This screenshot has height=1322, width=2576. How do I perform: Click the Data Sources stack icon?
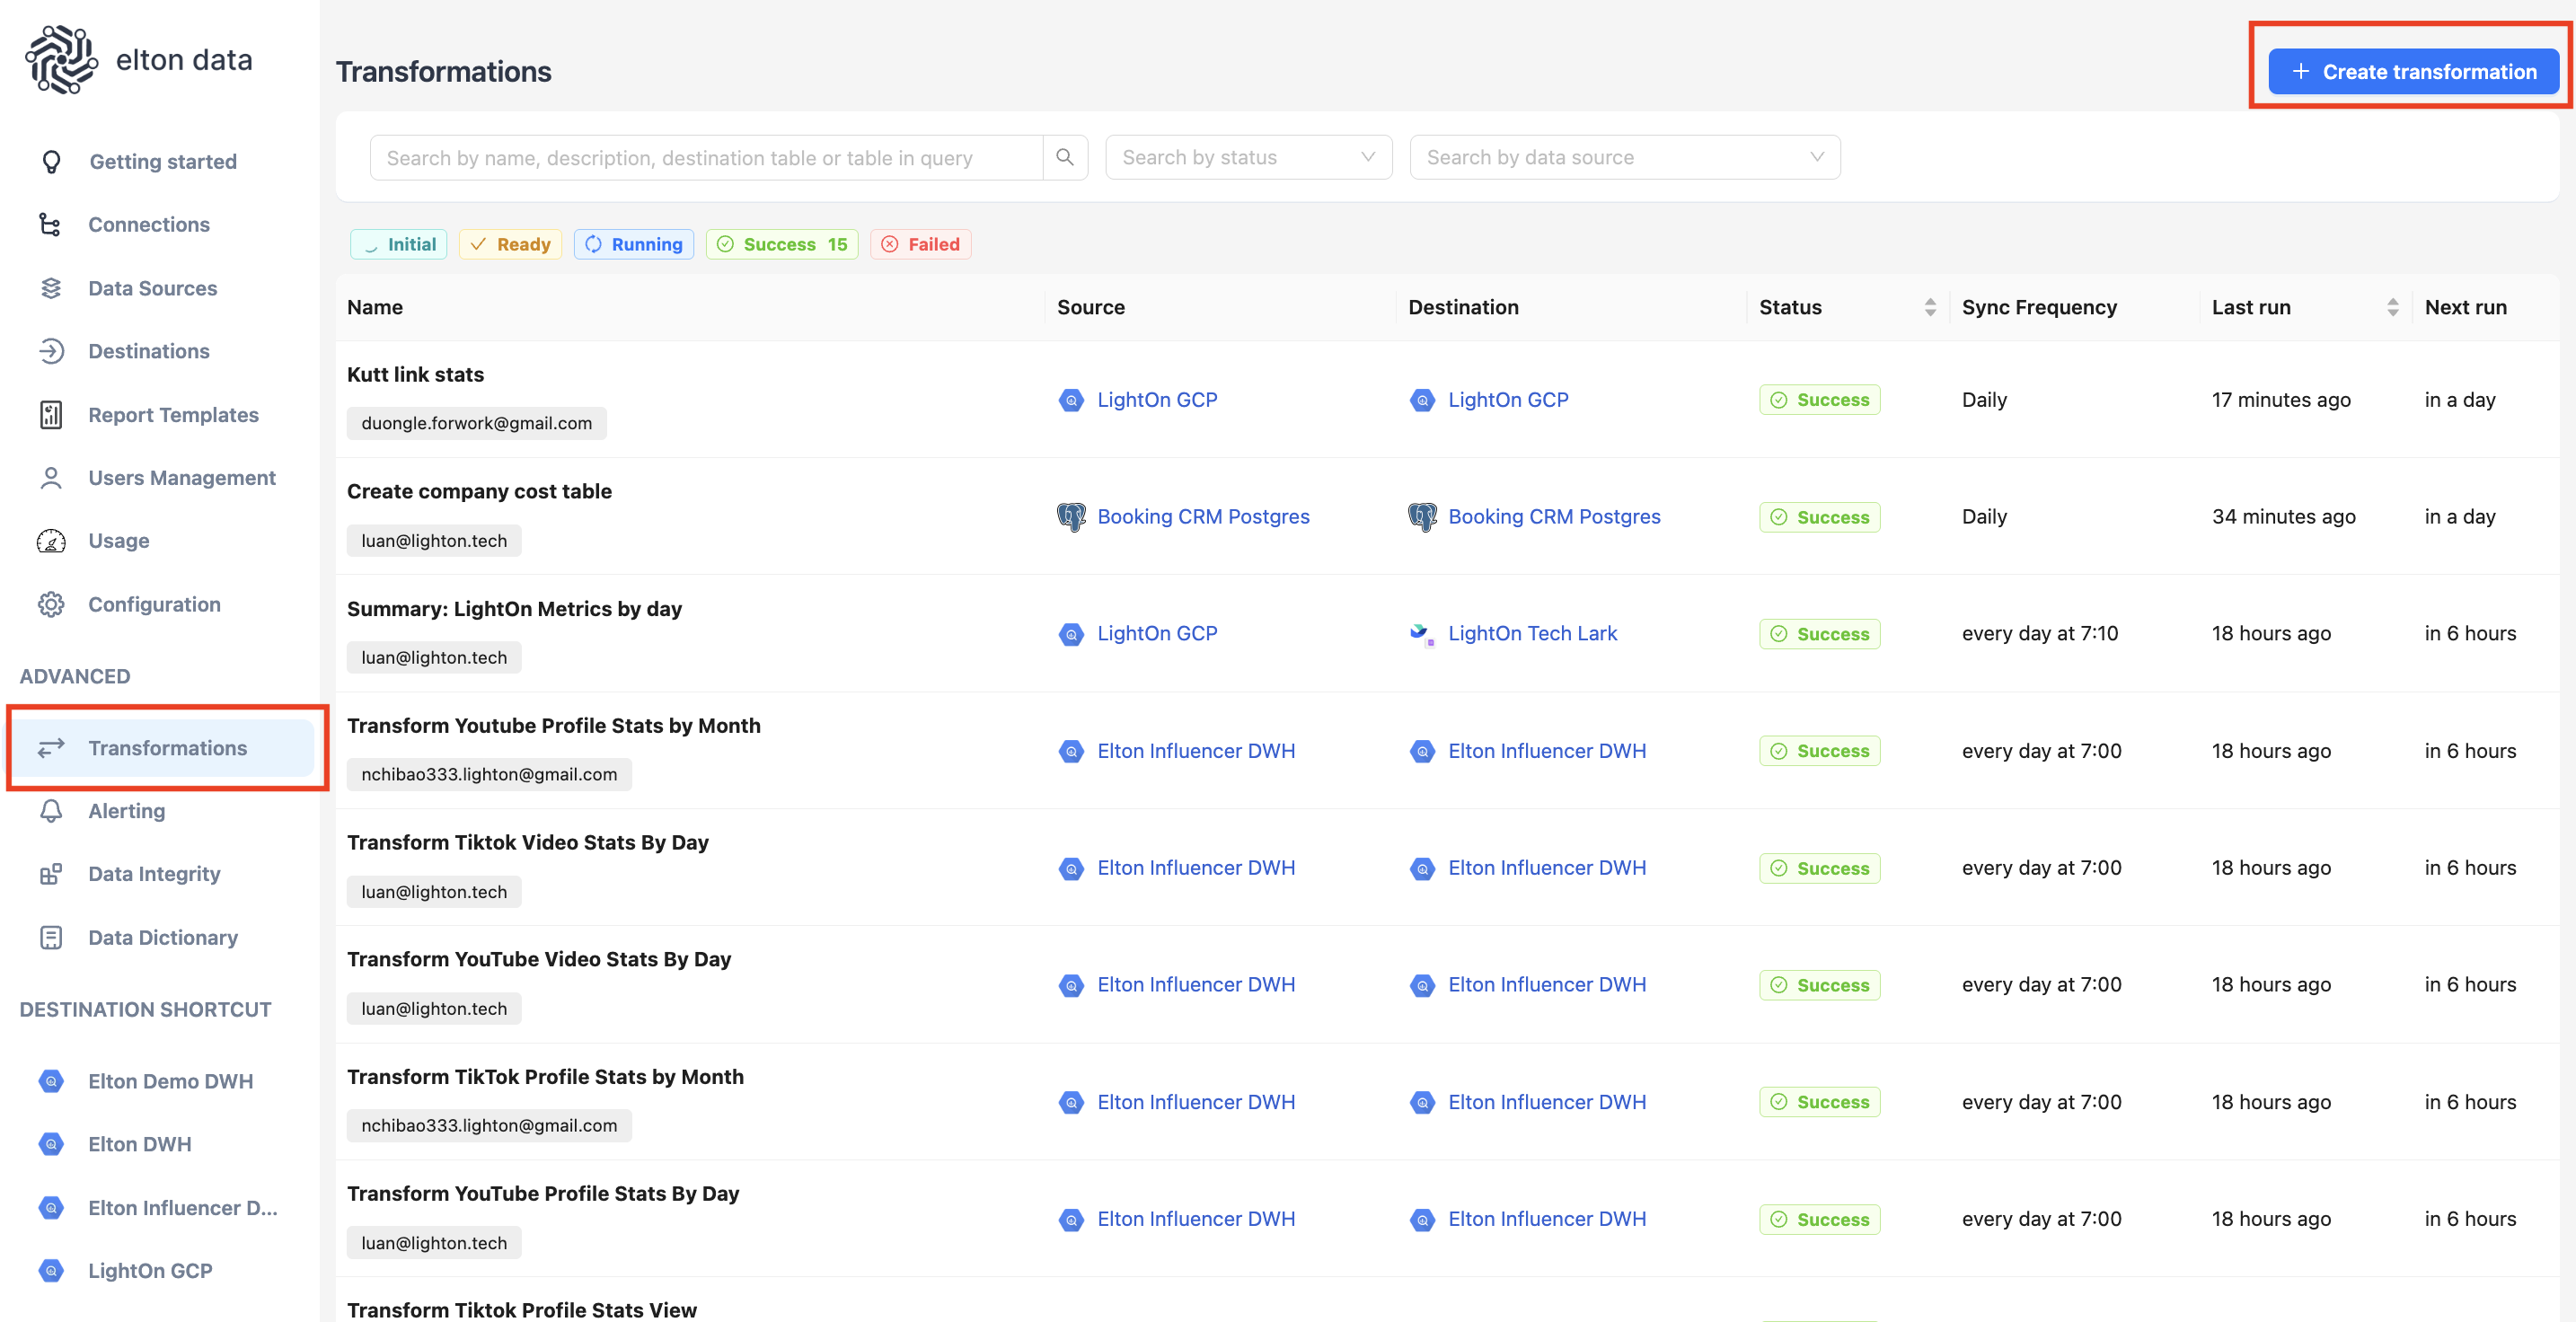(x=51, y=288)
